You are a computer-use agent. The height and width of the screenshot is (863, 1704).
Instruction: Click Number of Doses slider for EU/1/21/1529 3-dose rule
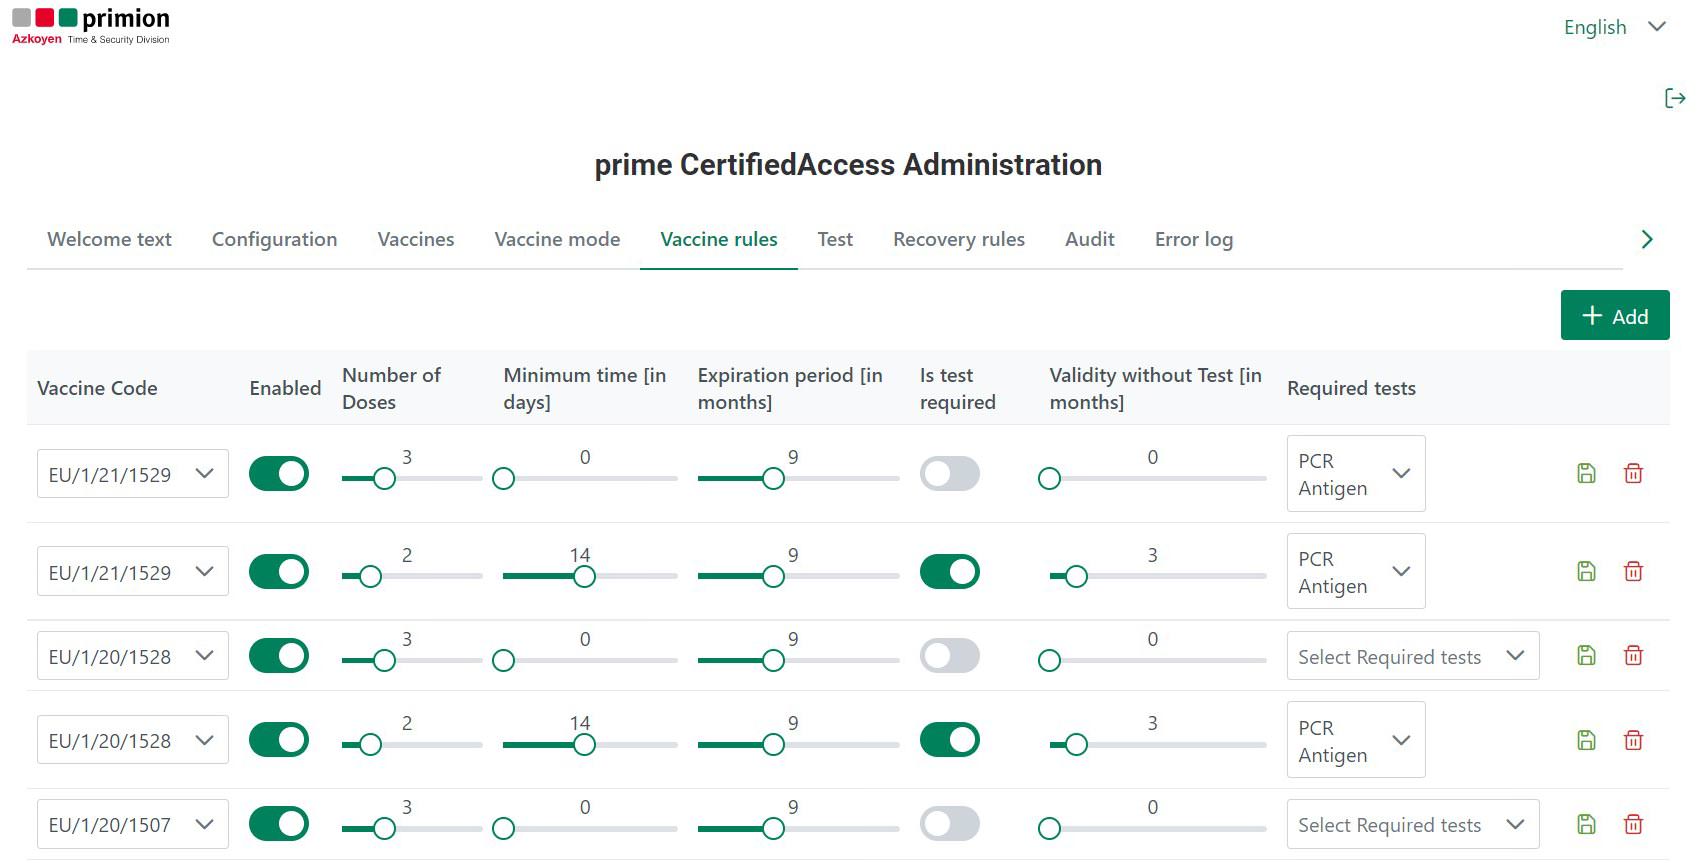click(412, 479)
